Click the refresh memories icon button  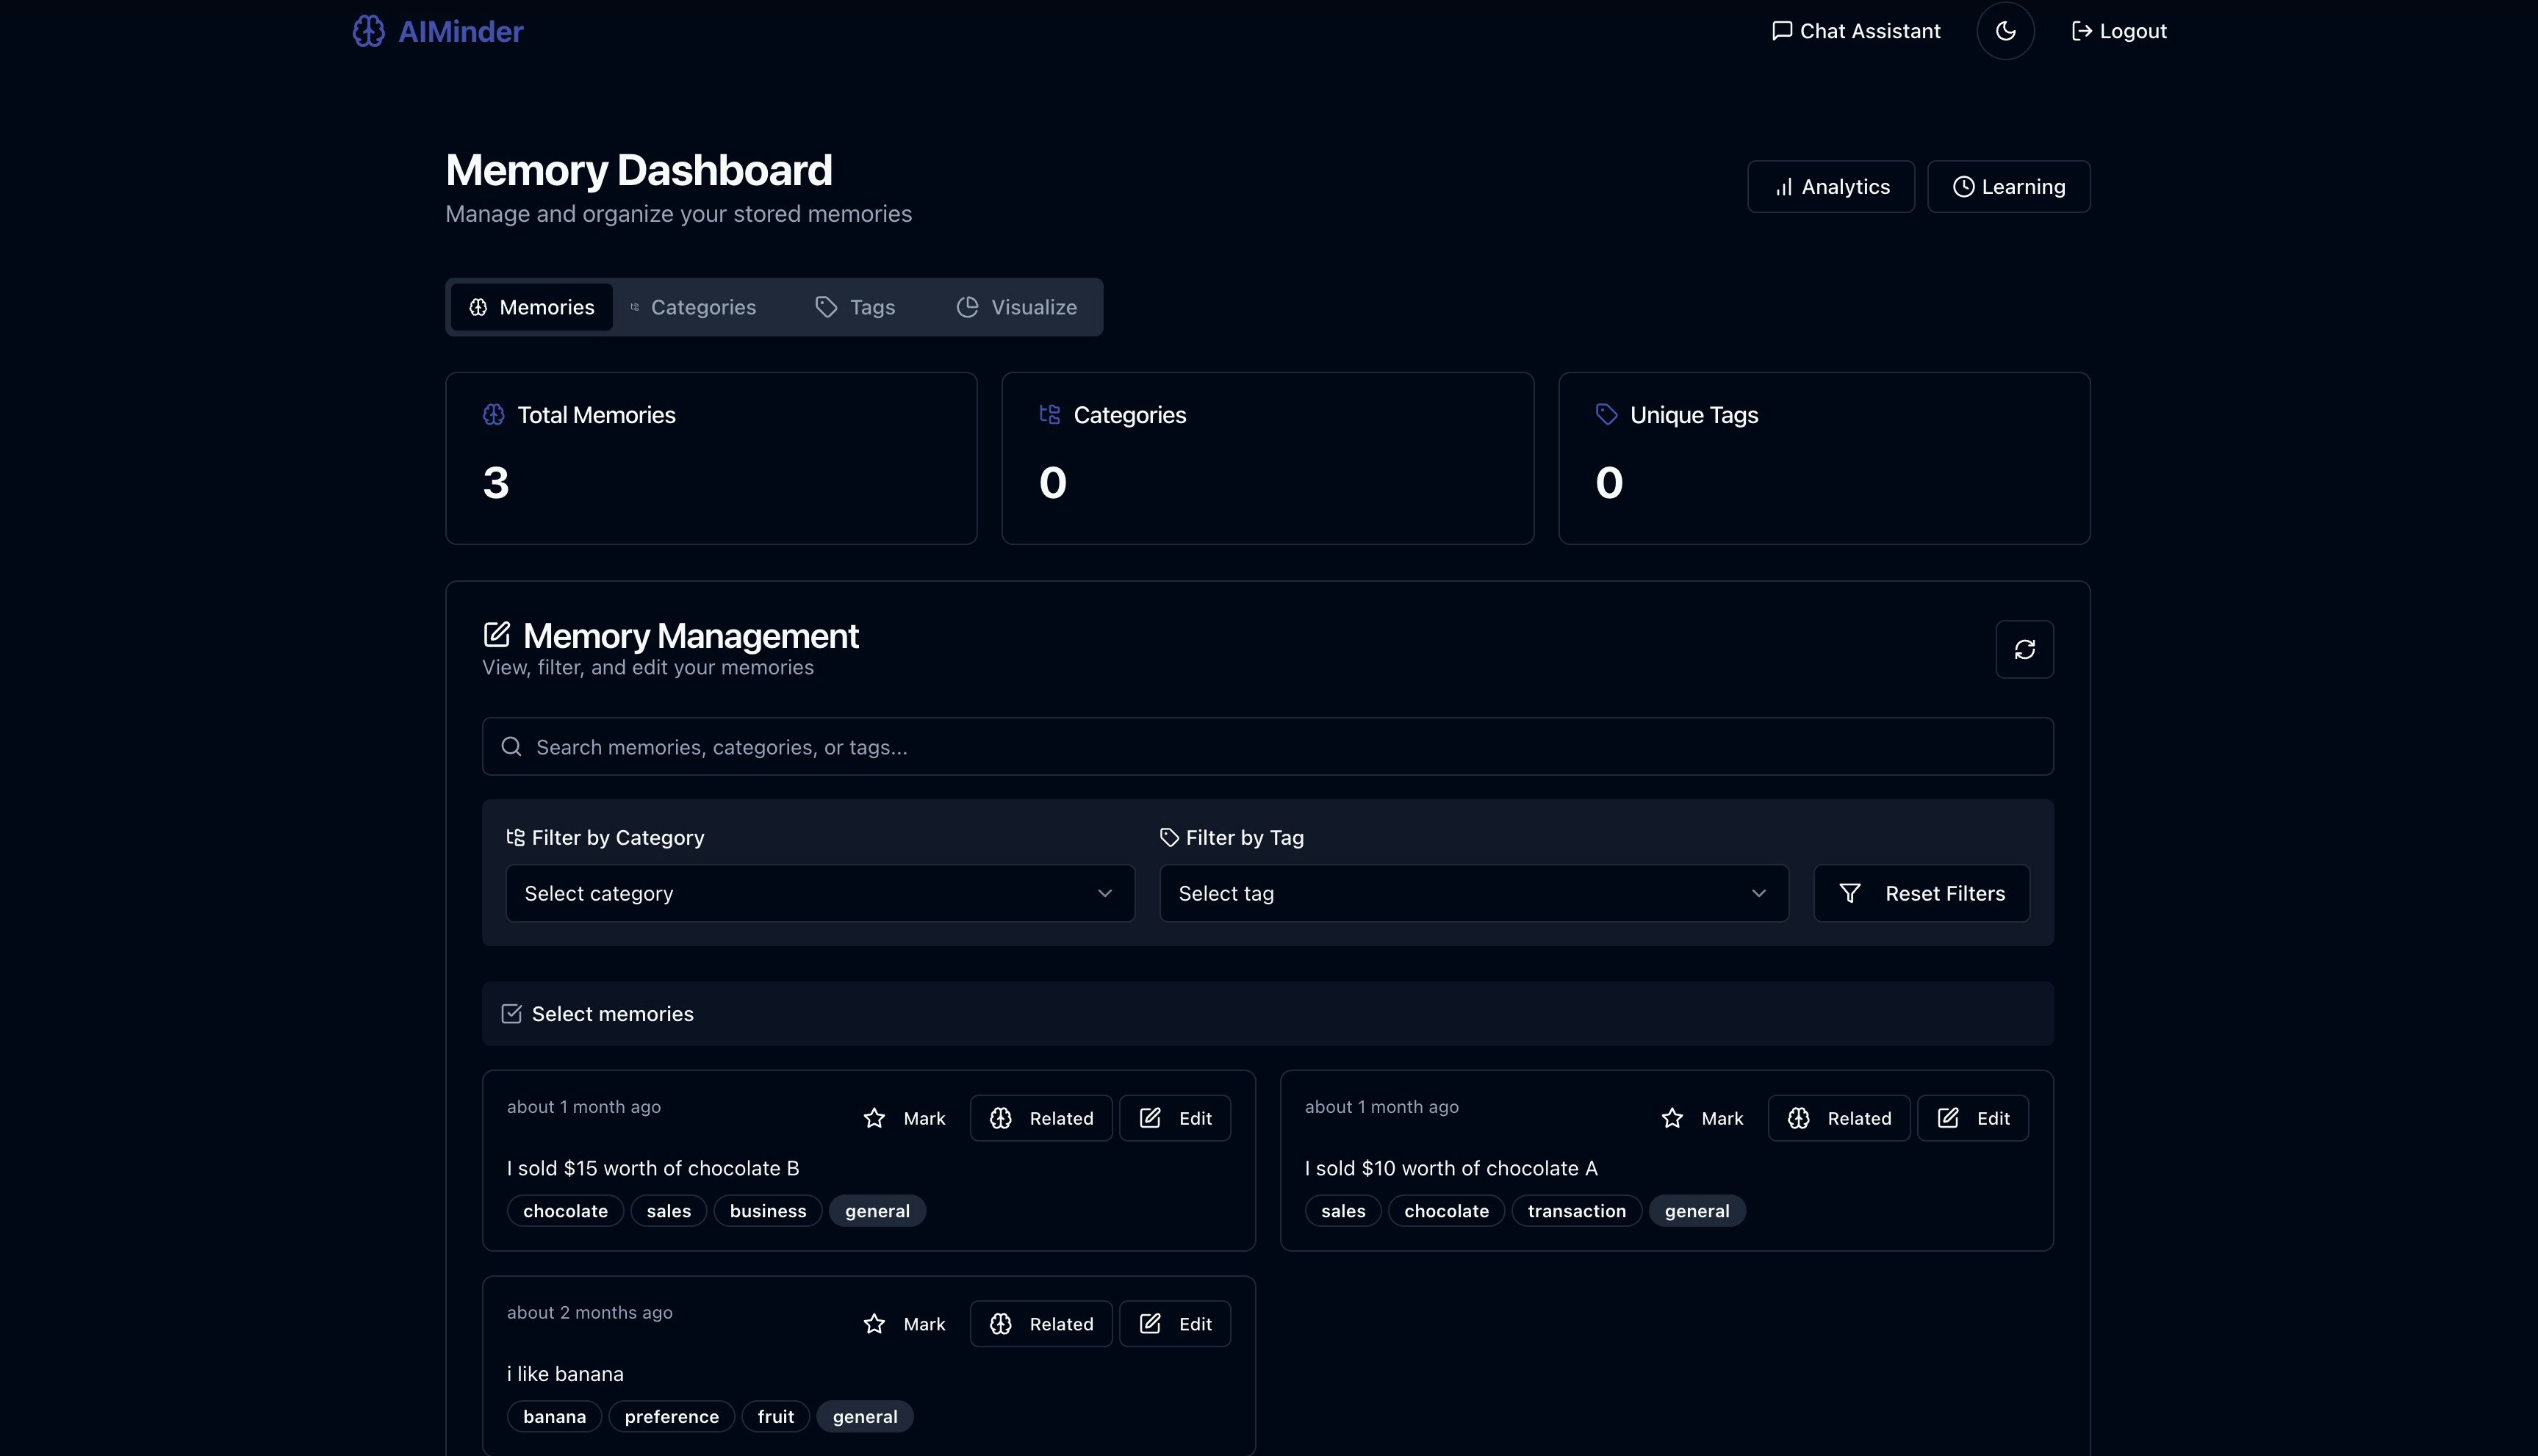pyautogui.click(x=2024, y=650)
